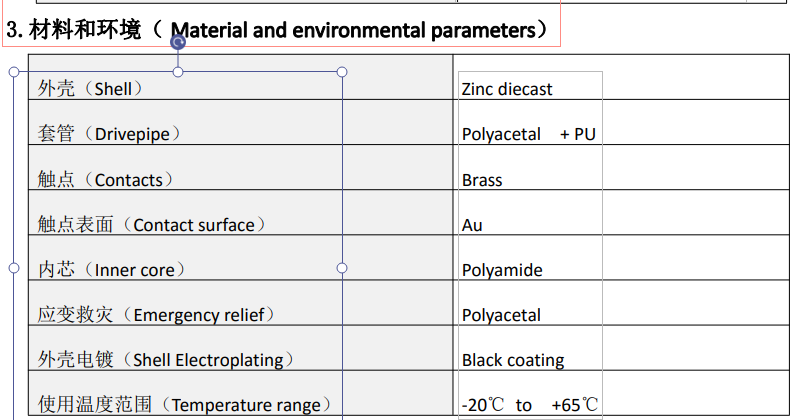Select the 'Polyacetal + PU' value

click(528, 134)
